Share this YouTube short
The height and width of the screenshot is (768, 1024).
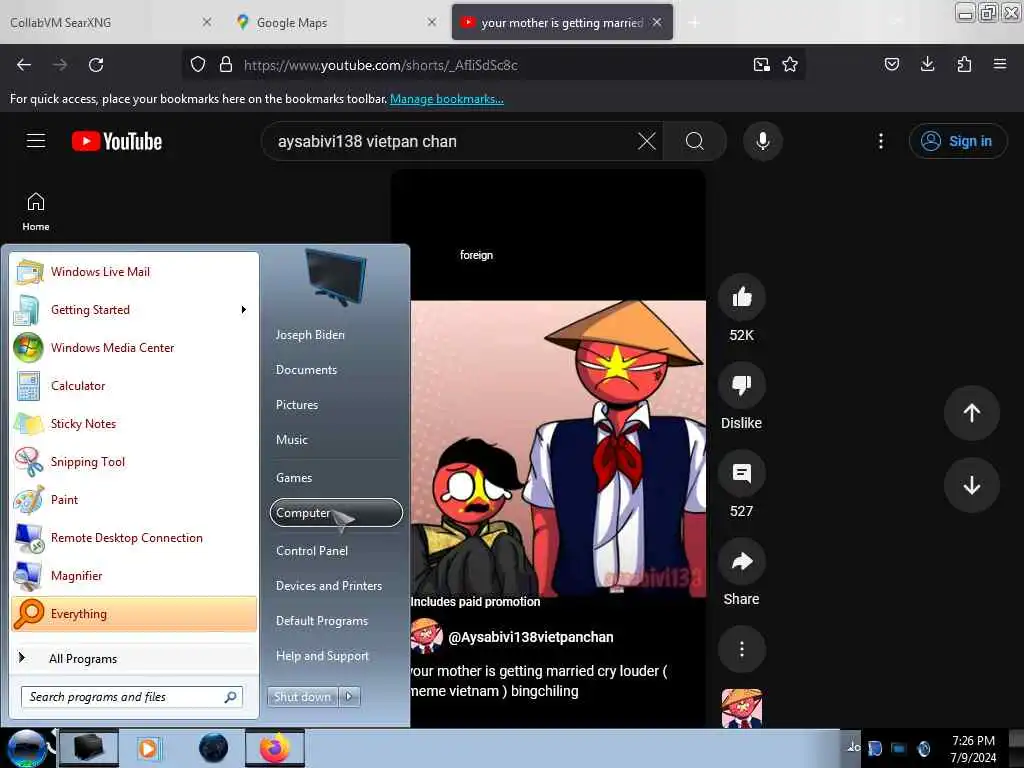tap(741, 562)
